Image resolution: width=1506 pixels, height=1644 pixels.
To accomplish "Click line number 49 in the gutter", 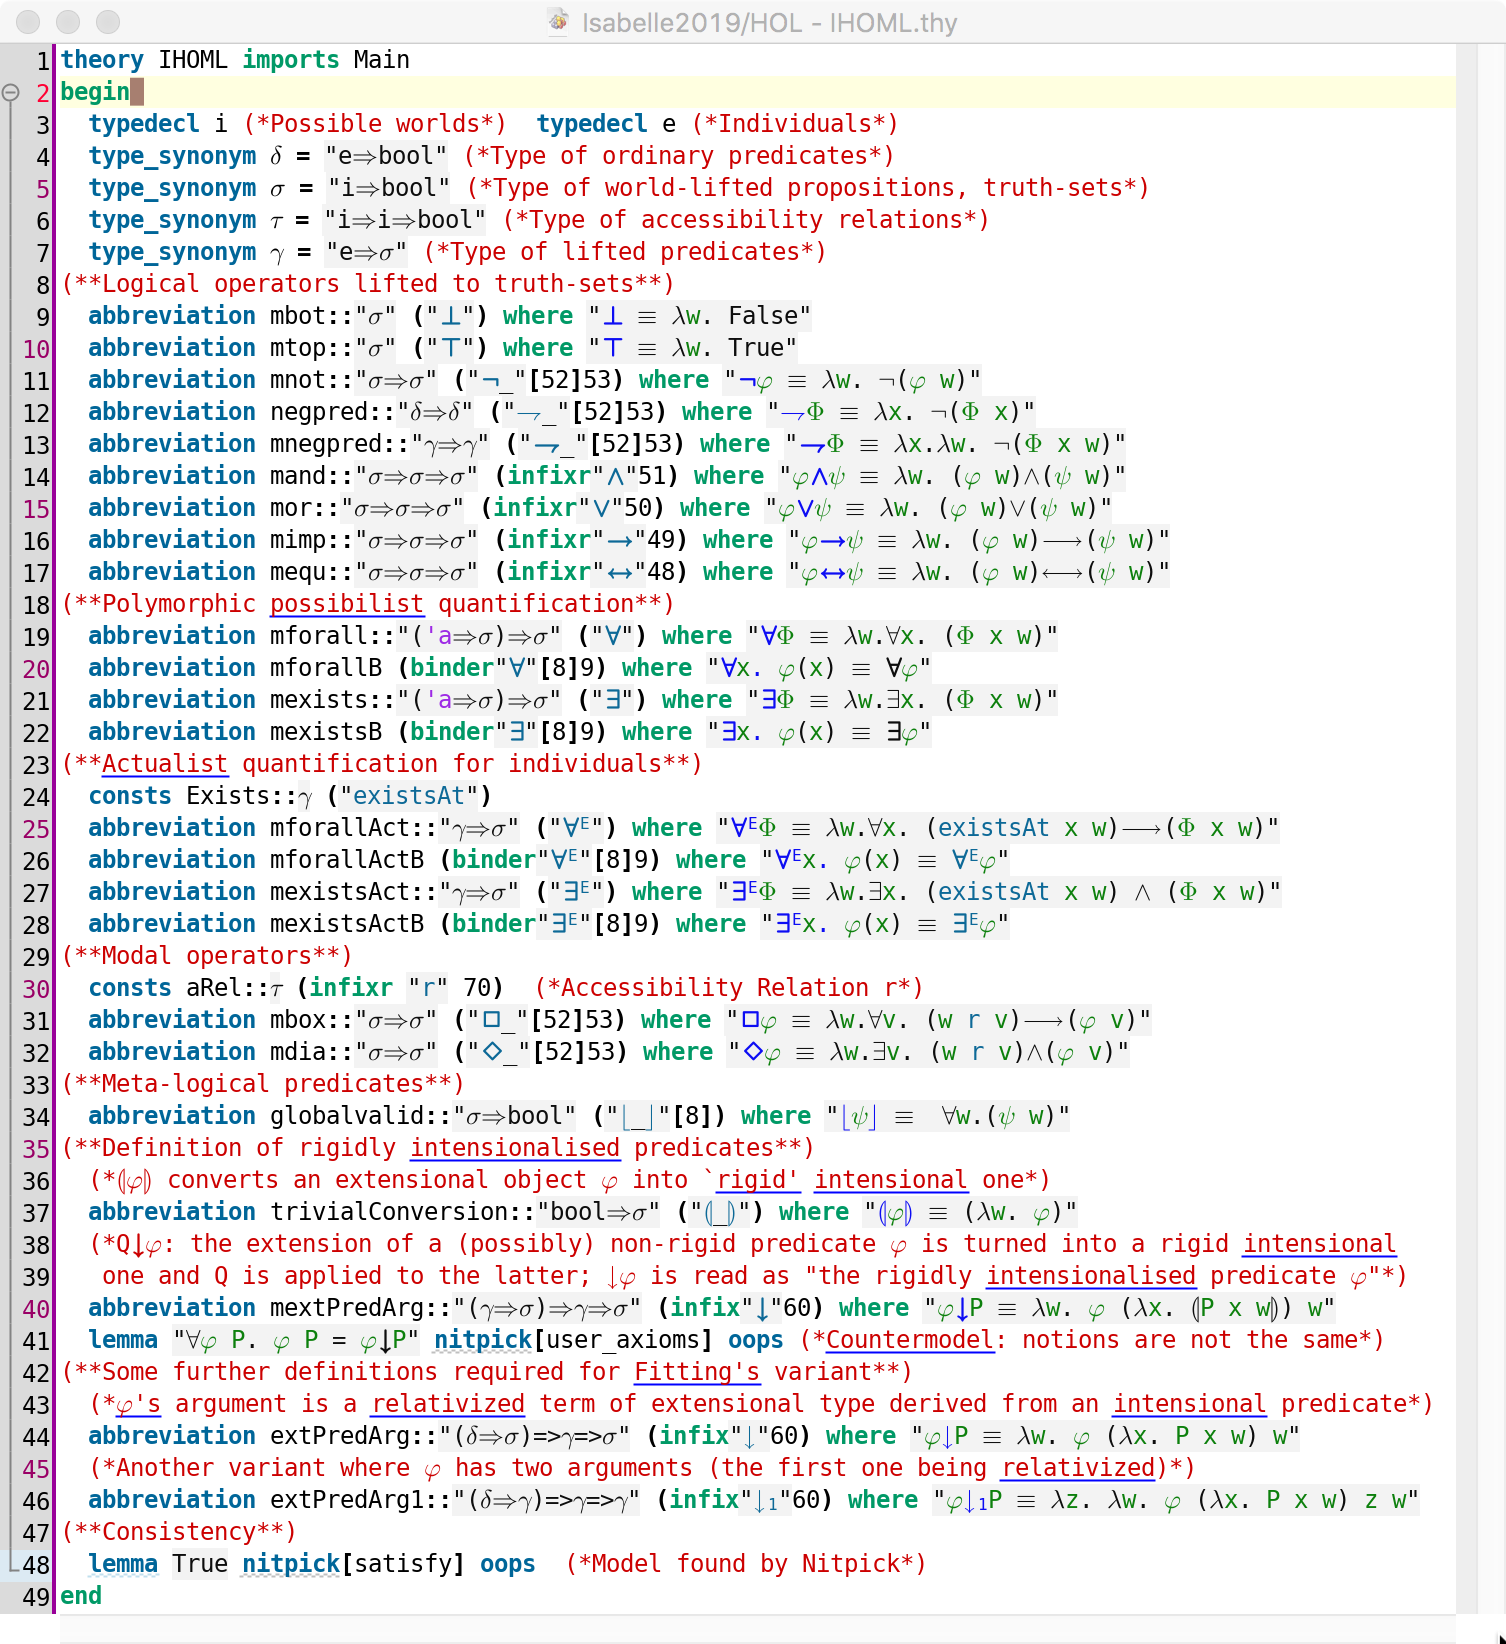I will click(36, 1597).
